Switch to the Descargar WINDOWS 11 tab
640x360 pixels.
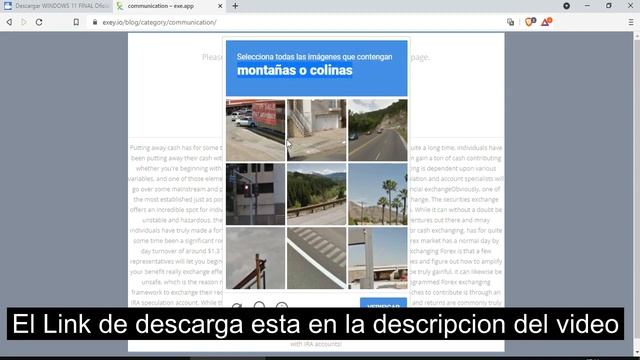tap(56, 6)
